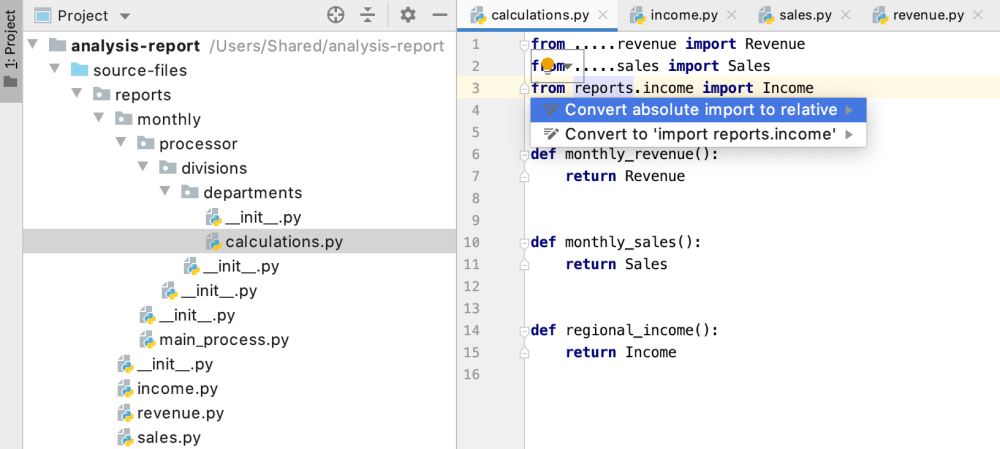Image resolution: width=1000 pixels, height=449 pixels.
Task: Toggle code fold marker beside monthly_revenue definition
Action: click(524, 154)
